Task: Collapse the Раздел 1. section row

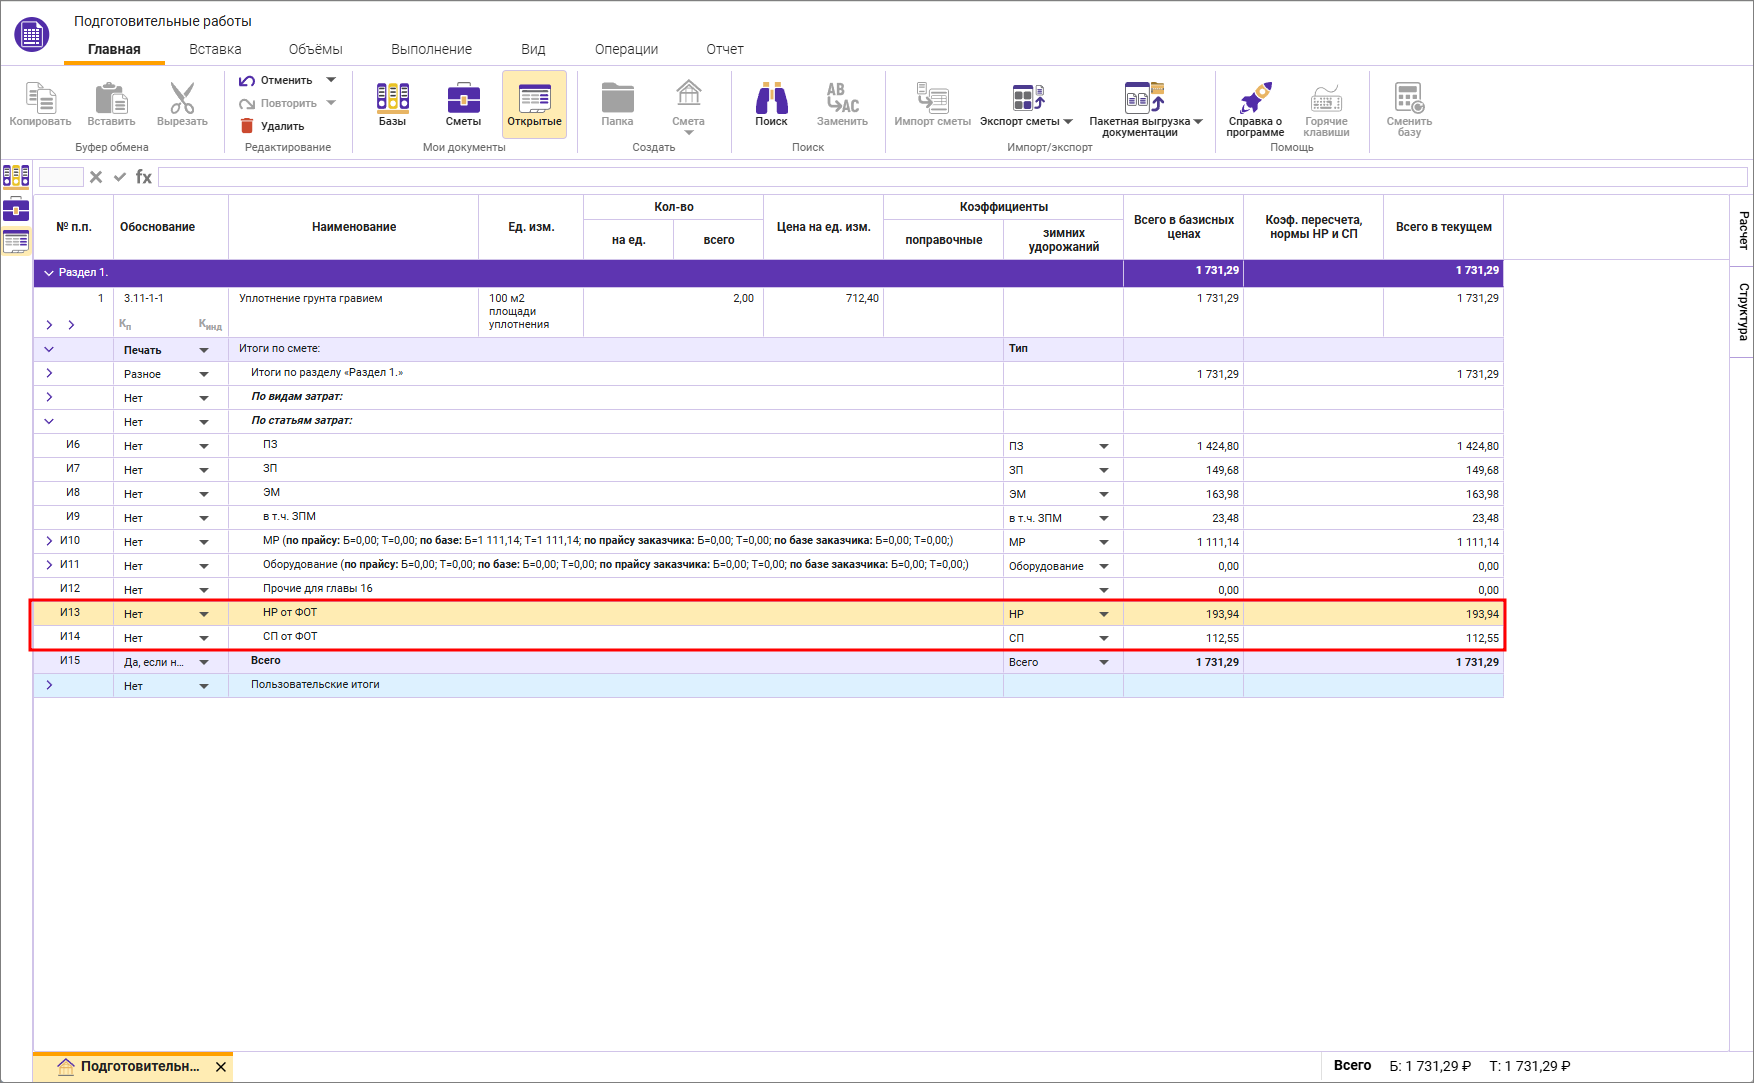Action: [x=48, y=272]
